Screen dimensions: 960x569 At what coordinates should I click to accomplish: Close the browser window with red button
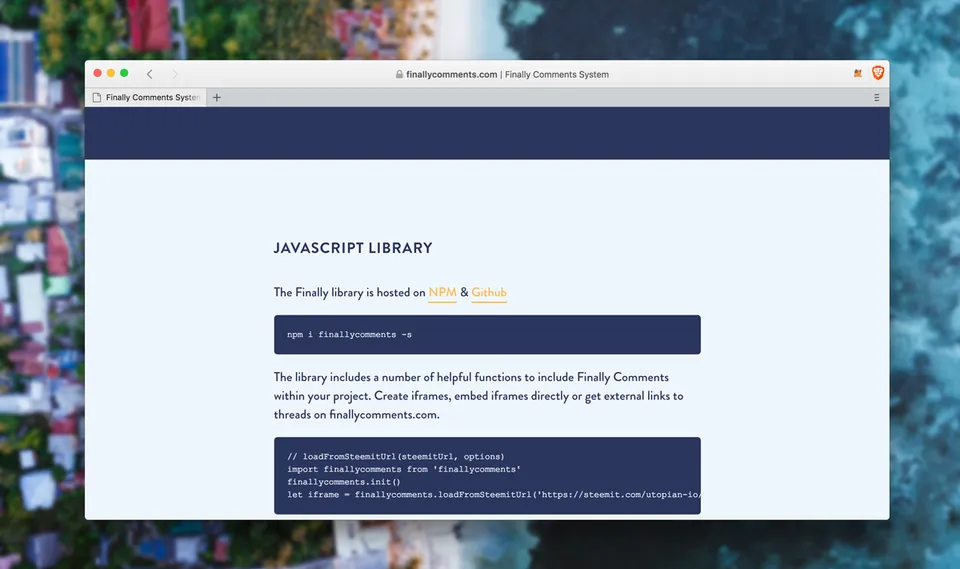click(x=97, y=73)
